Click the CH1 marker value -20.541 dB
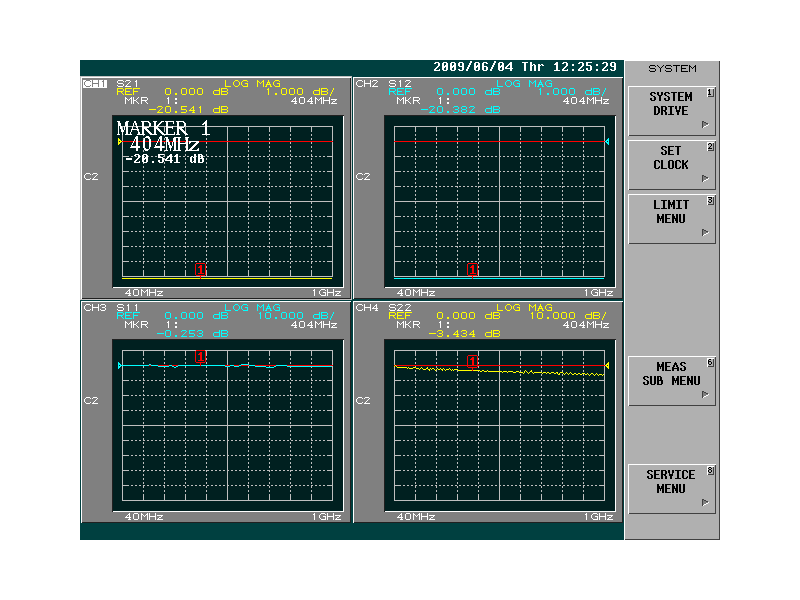 (188, 110)
